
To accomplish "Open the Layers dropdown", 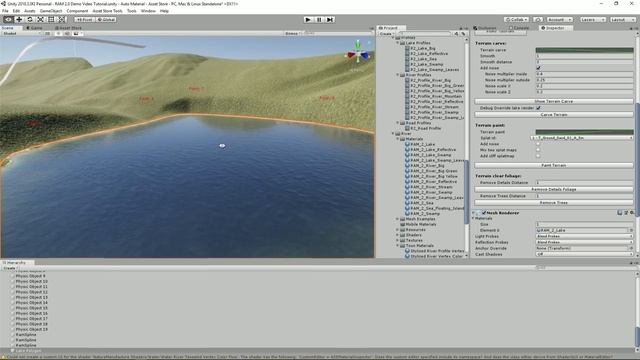I will [x=593, y=19].
